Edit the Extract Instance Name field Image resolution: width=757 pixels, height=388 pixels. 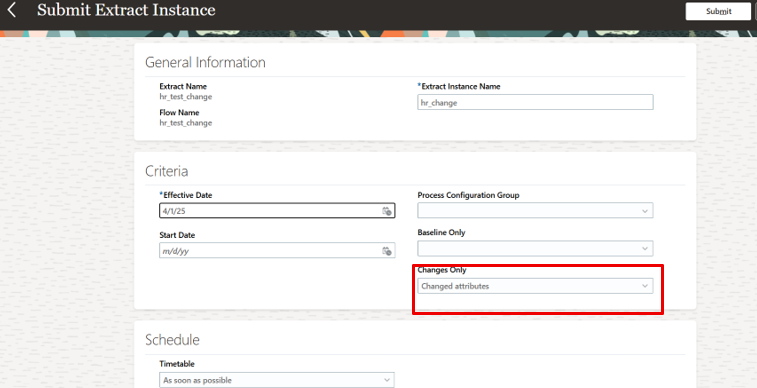pyautogui.click(x=535, y=102)
